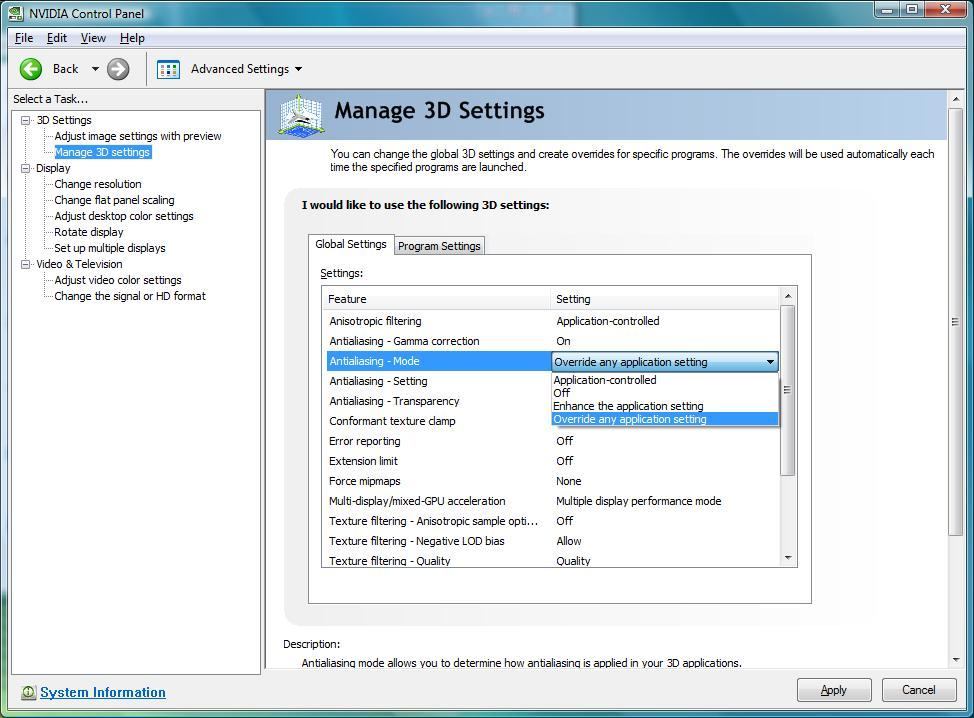Viewport: 974px width, 718px height.
Task: Collapse the Display tree node
Action: click(25, 168)
